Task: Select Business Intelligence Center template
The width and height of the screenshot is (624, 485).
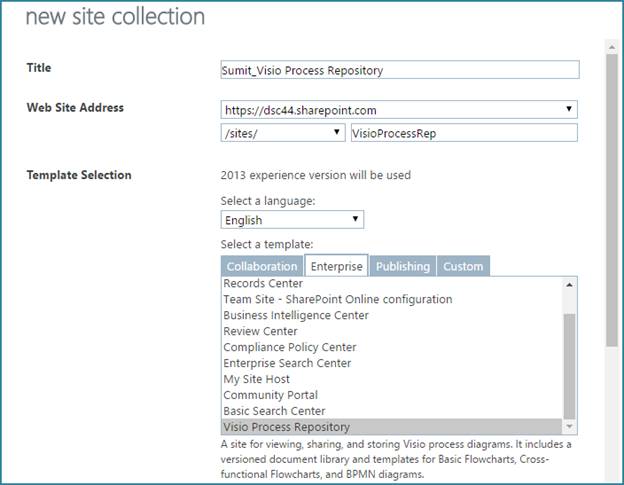Action: point(296,315)
